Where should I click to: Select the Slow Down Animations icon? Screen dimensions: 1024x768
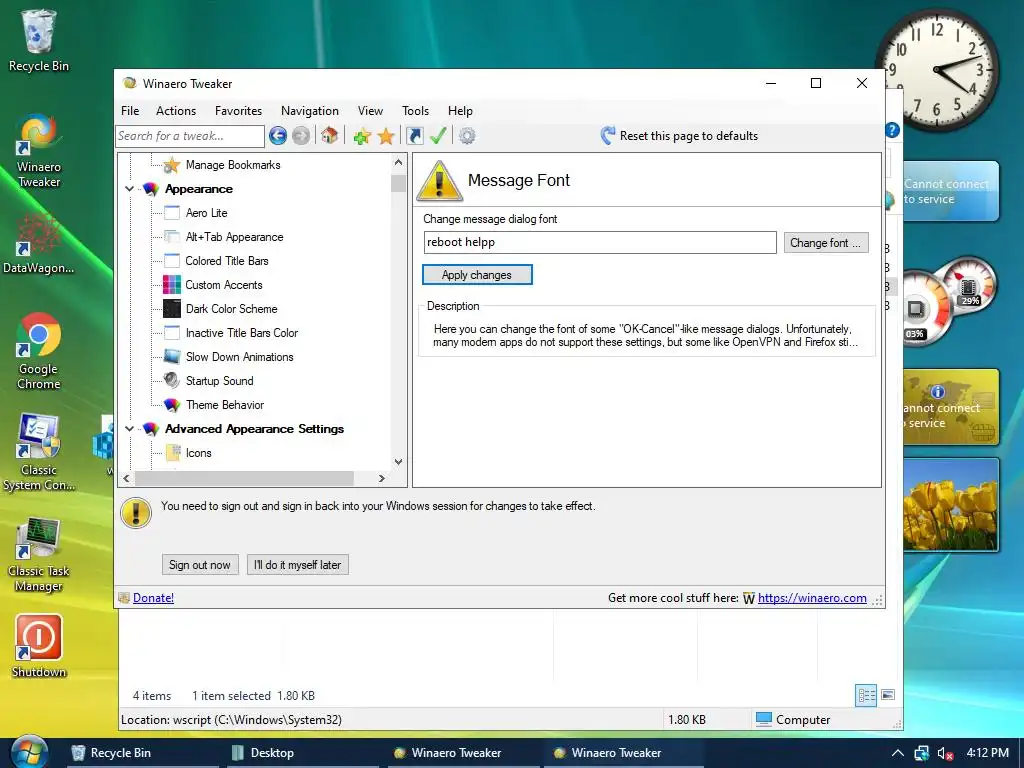click(172, 357)
